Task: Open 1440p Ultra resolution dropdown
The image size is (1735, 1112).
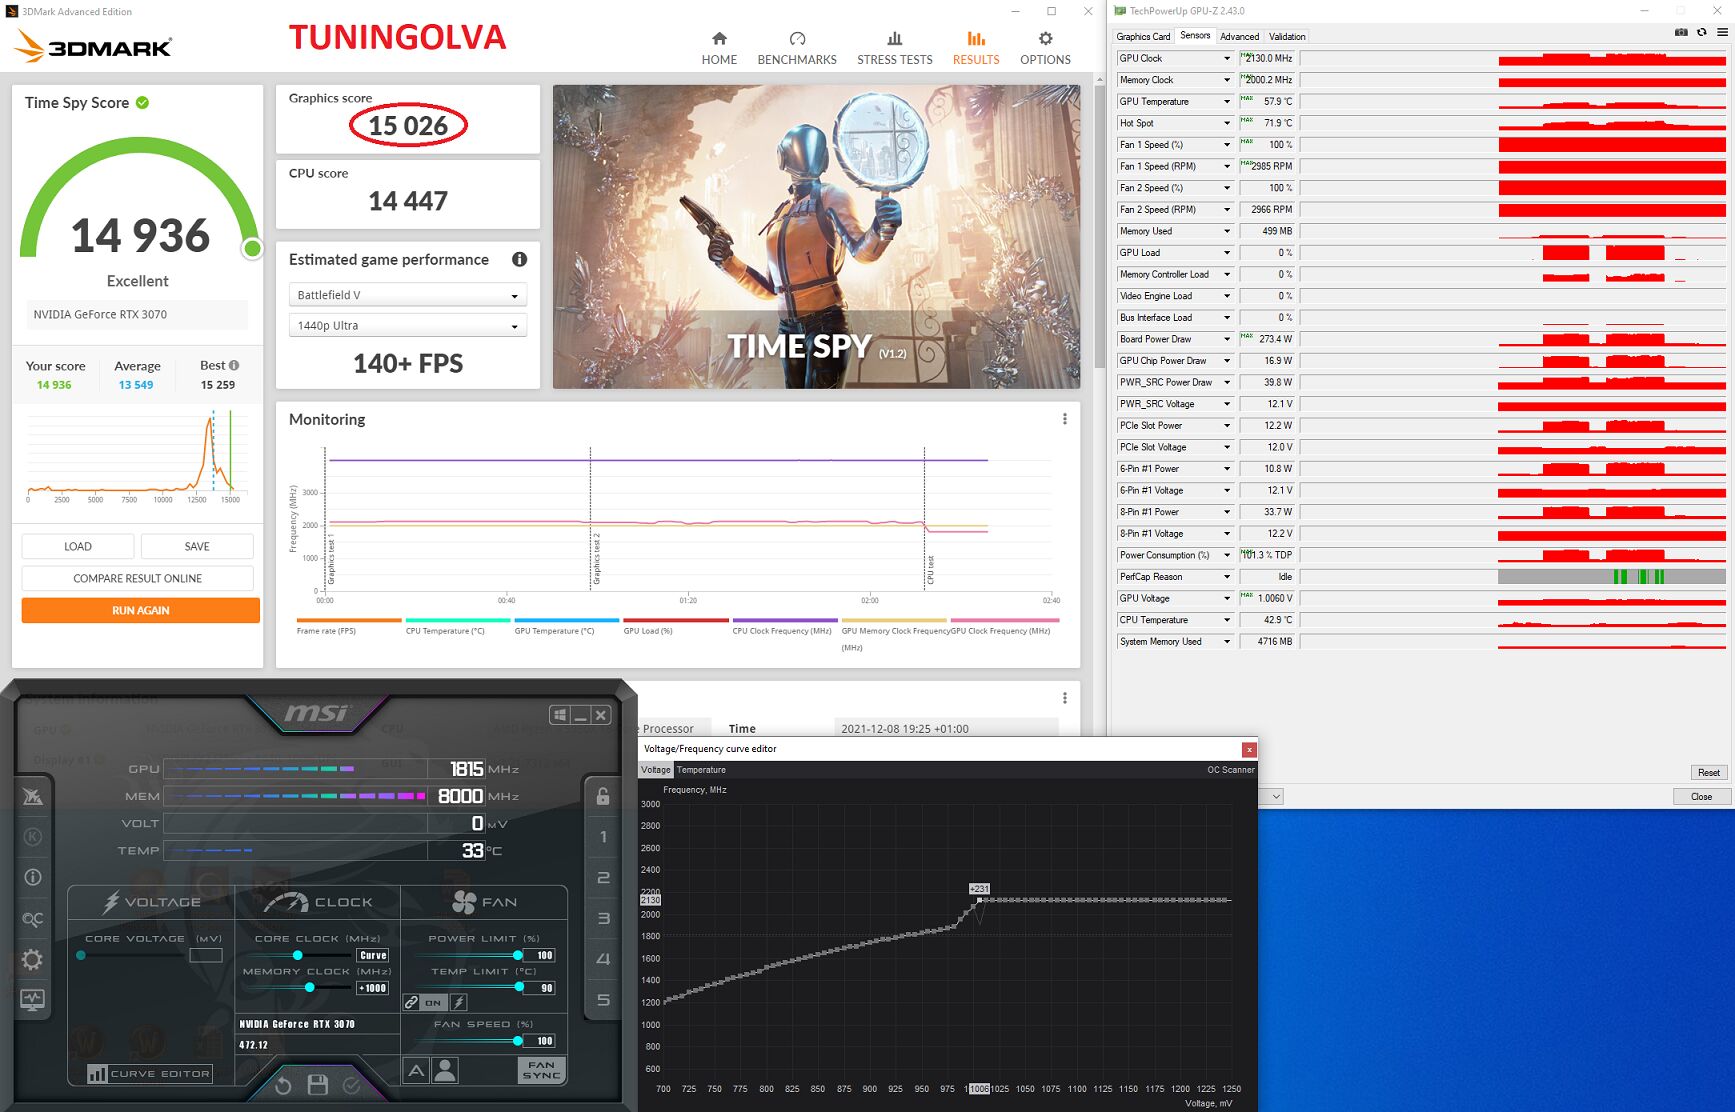Action: point(408,325)
